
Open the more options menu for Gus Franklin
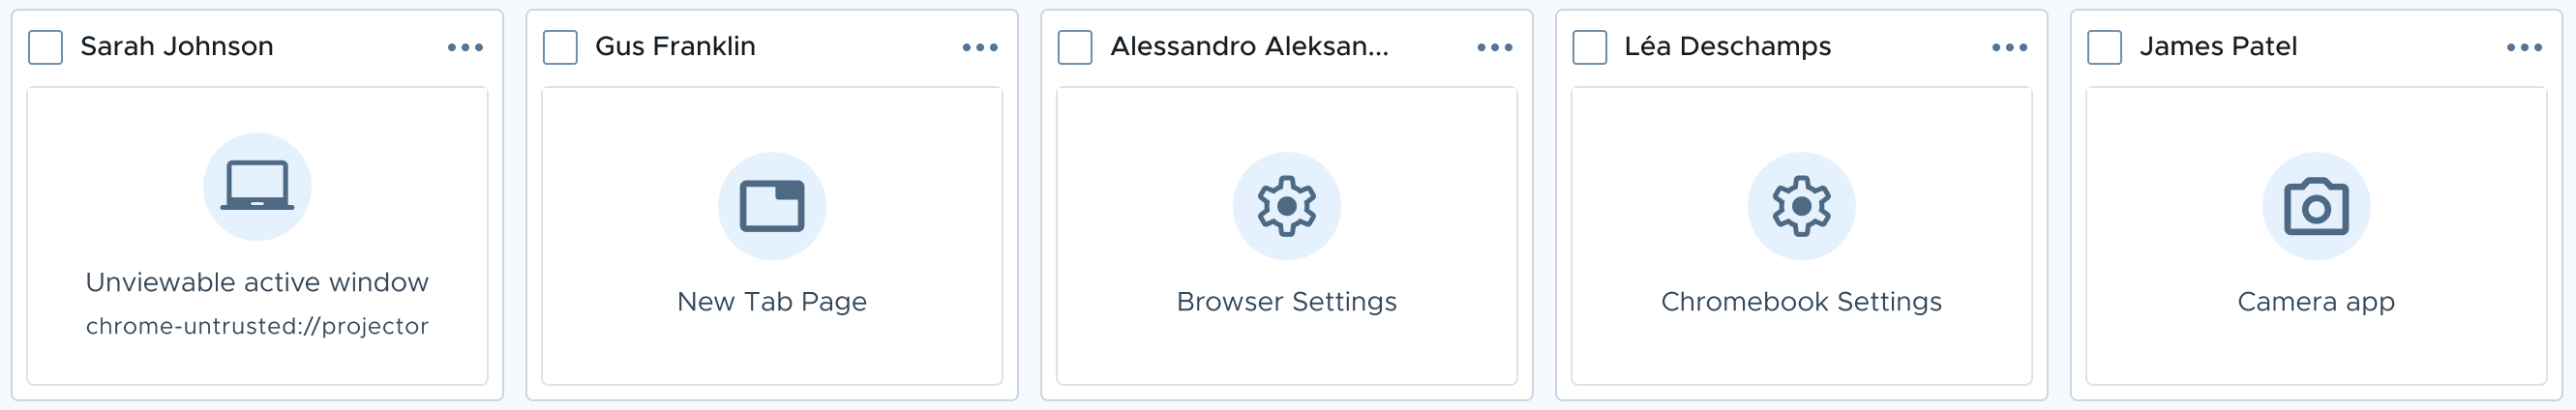click(981, 47)
